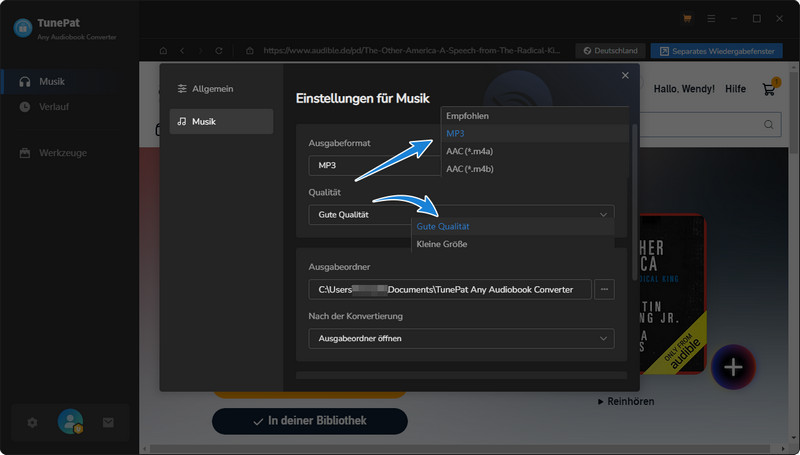Navigate forward with the right arrow
This screenshot has height=455, width=800.
tap(200, 50)
